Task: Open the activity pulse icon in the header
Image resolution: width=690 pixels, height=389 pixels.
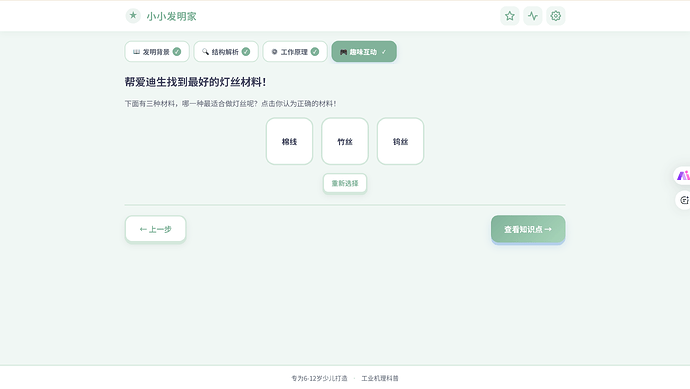Action: pos(532,16)
